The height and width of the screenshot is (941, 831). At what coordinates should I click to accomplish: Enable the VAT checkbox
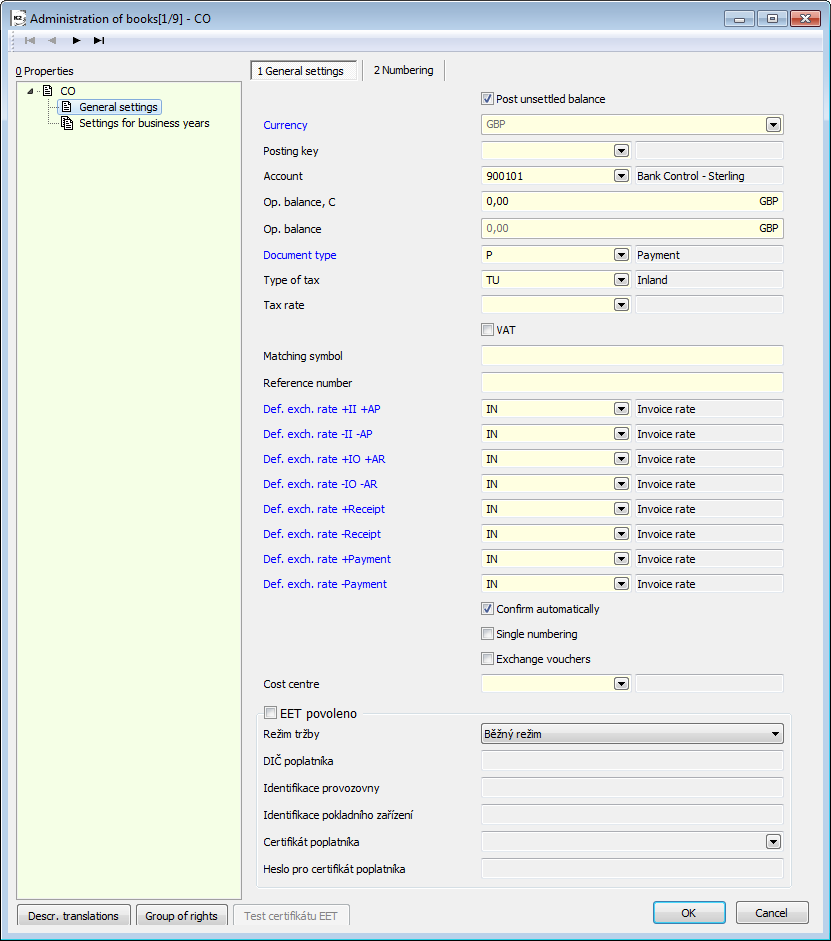tap(487, 329)
